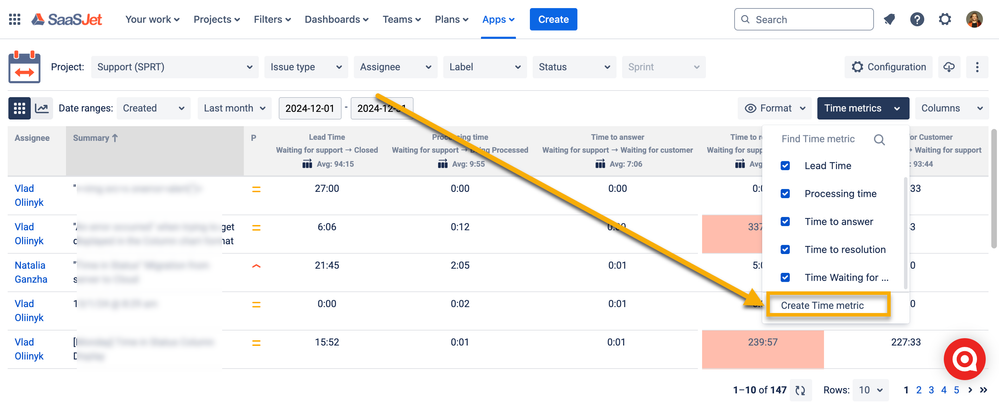
Task: Open the Assignee filter dropdown
Action: point(396,67)
